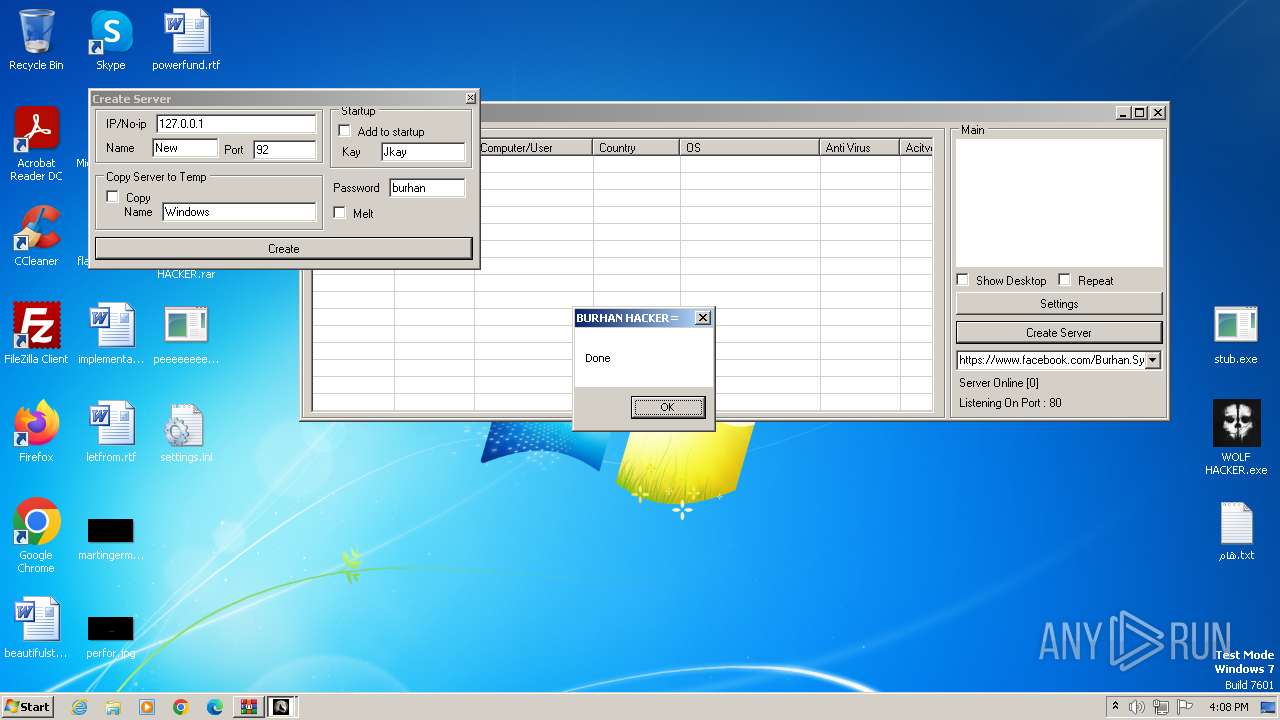Click the taskbar clock showing 4:08 PM
The height and width of the screenshot is (720, 1280).
(x=1228, y=707)
